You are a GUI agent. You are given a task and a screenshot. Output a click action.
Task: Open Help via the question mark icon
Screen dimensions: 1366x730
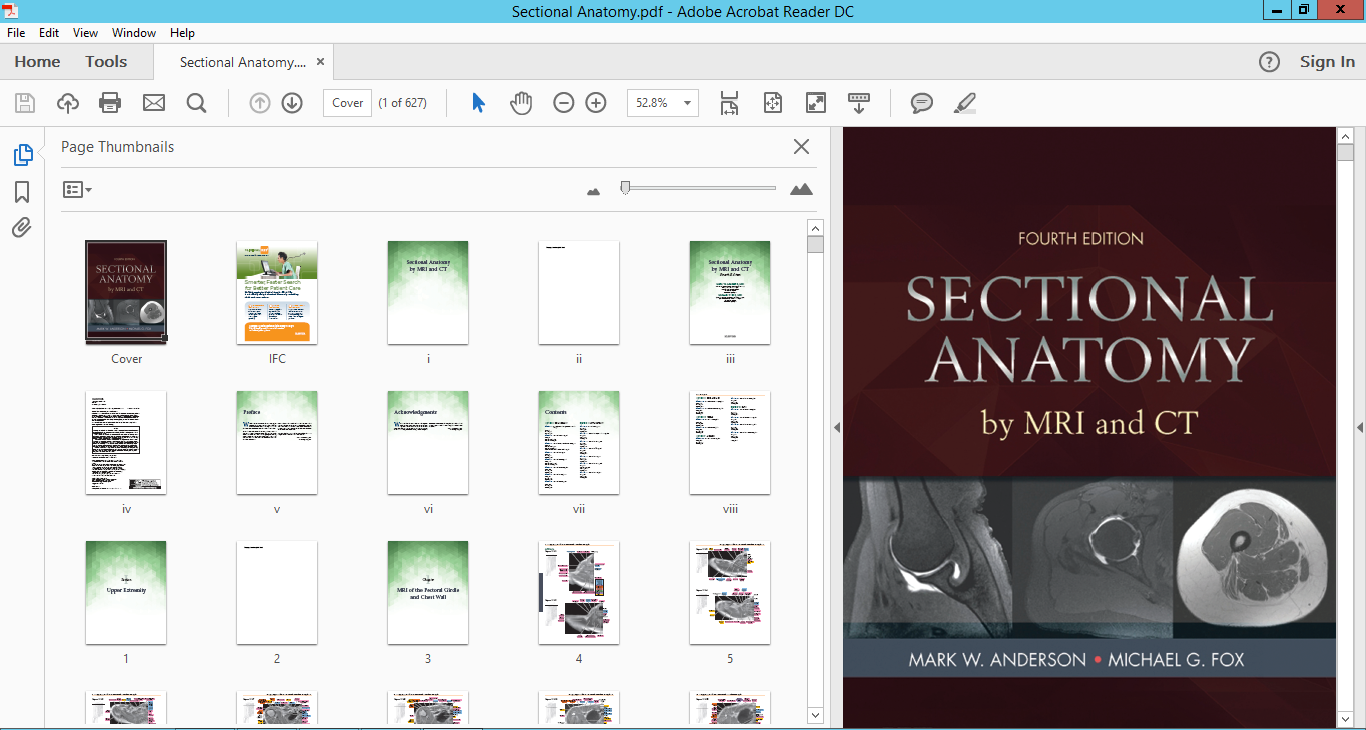[1269, 62]
